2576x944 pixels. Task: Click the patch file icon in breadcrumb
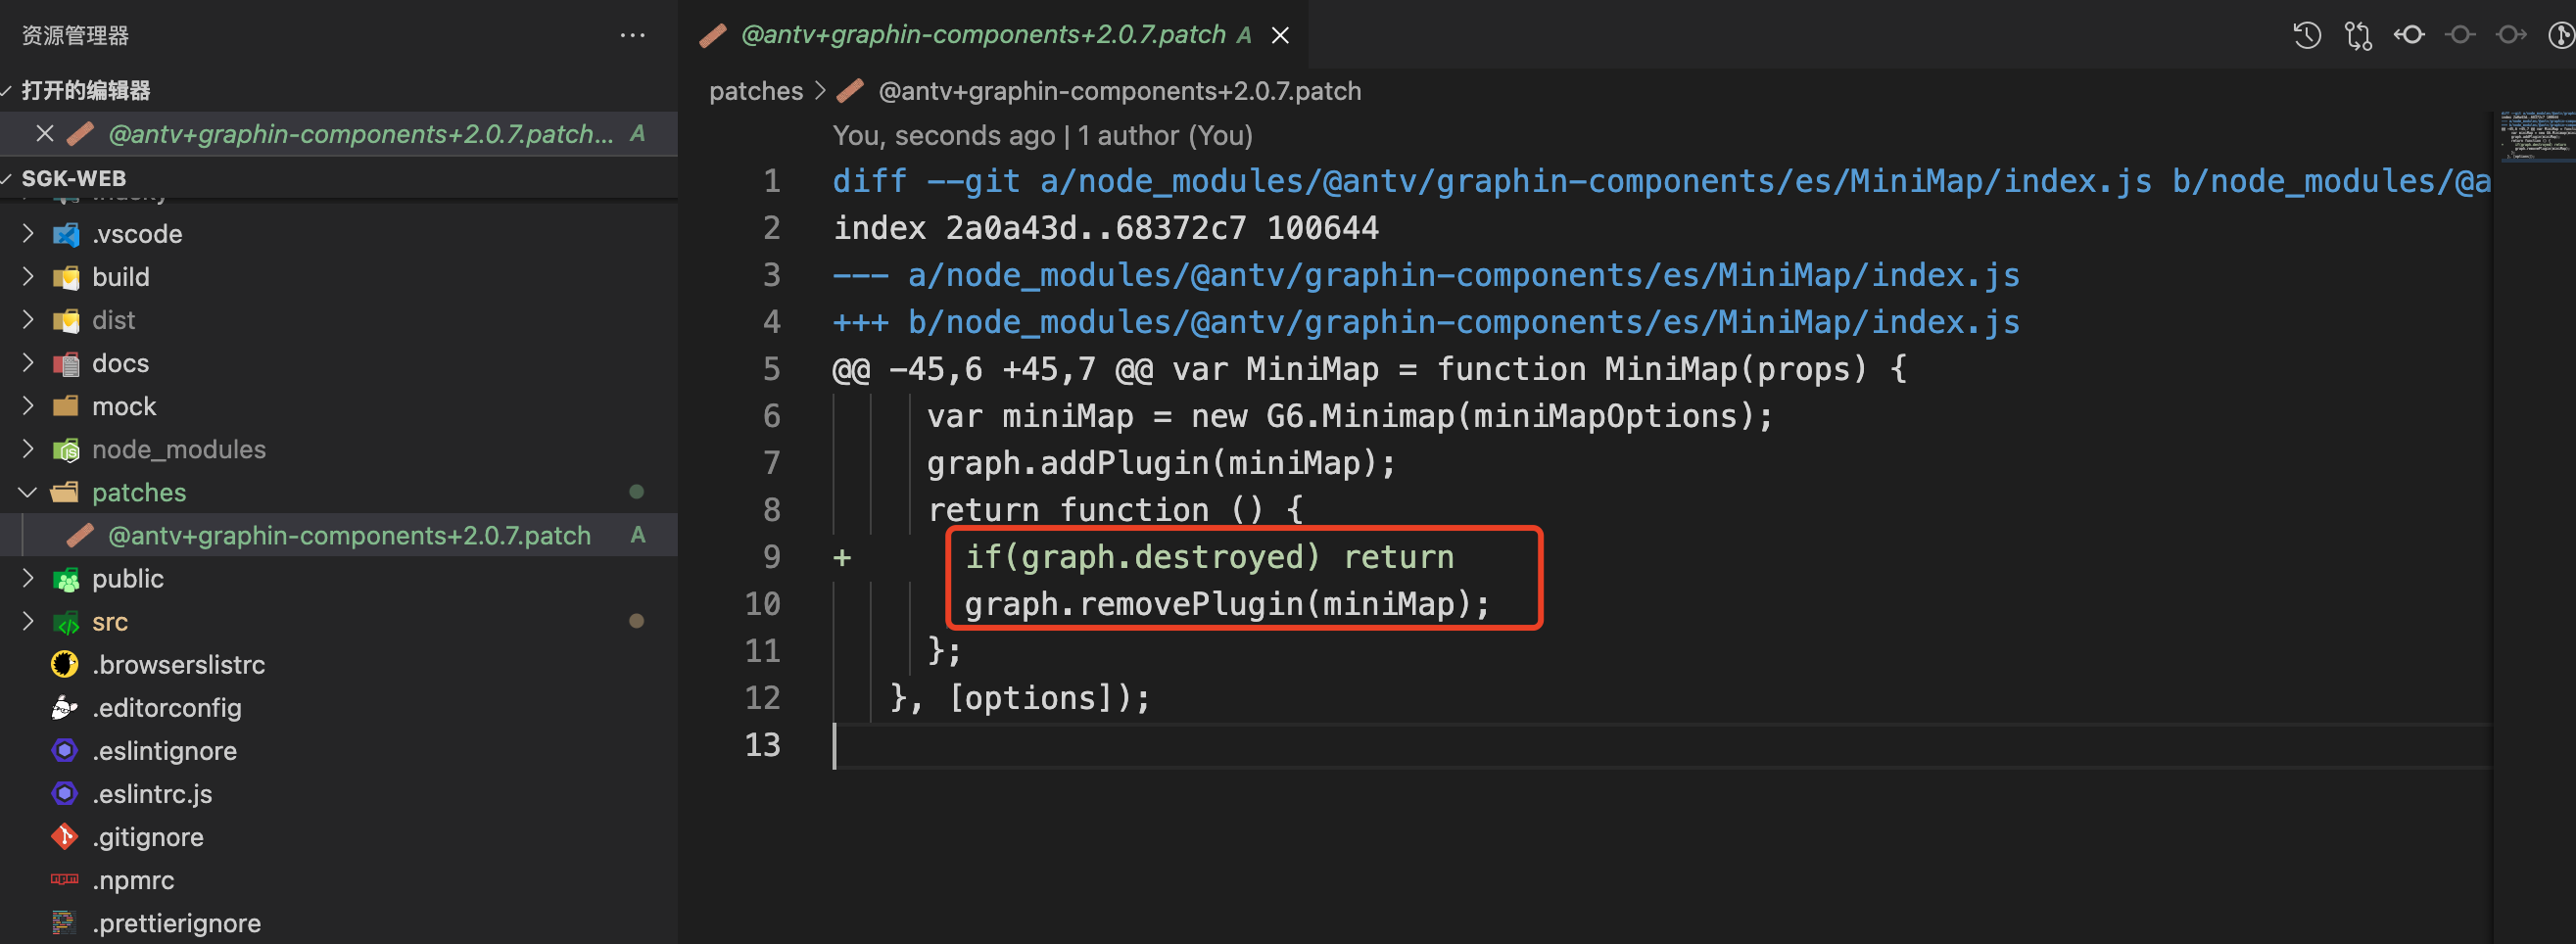pyautogui.click(x=849, y=90)
